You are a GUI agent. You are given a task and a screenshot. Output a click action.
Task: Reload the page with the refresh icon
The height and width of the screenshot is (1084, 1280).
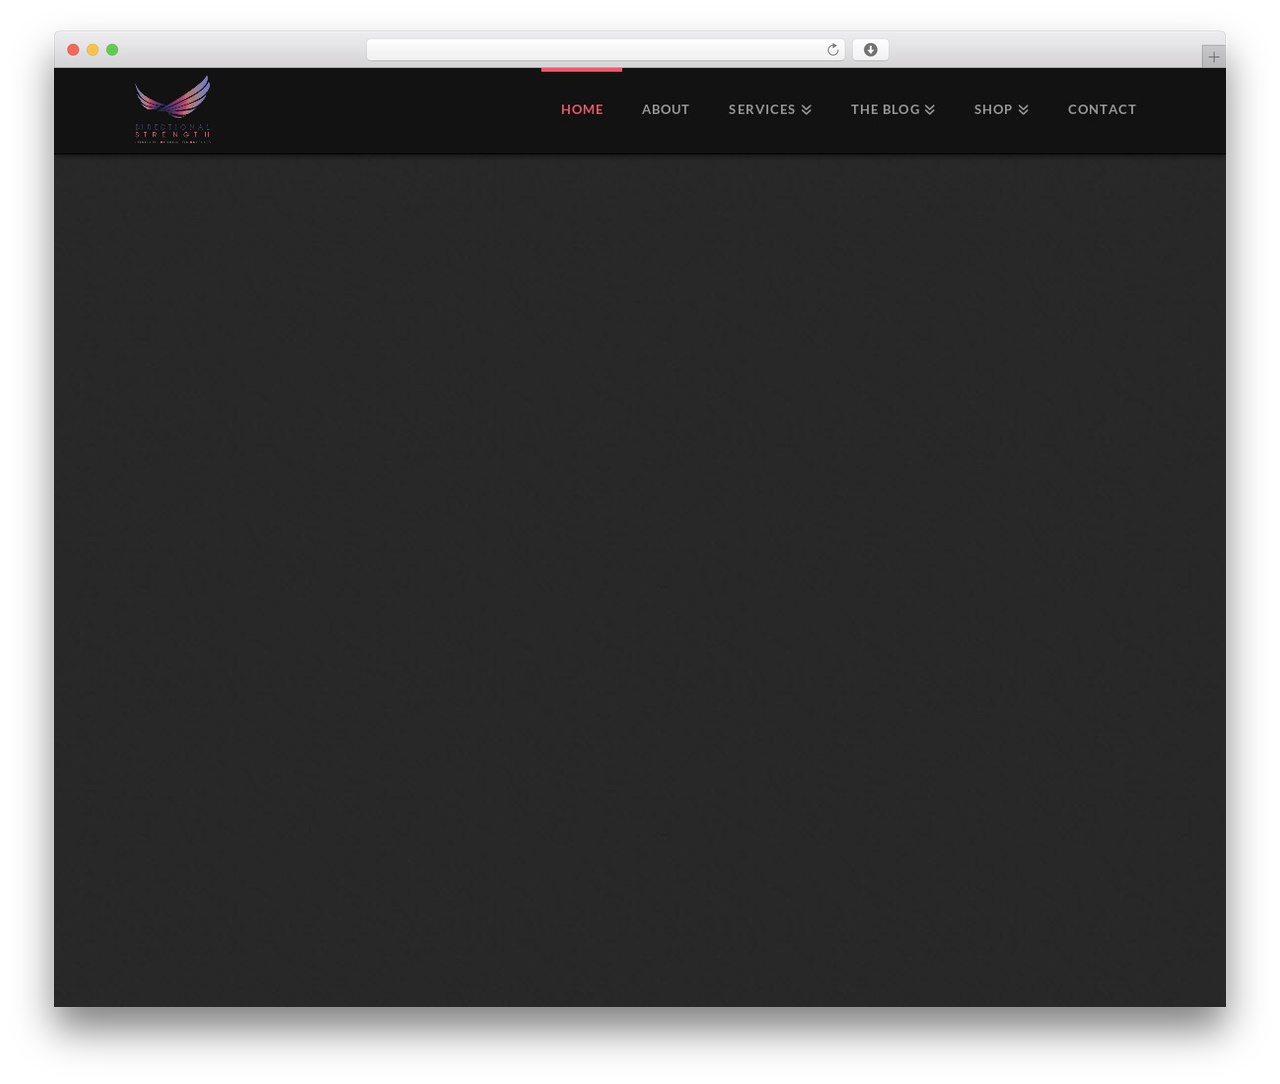(x=832, y=50)
